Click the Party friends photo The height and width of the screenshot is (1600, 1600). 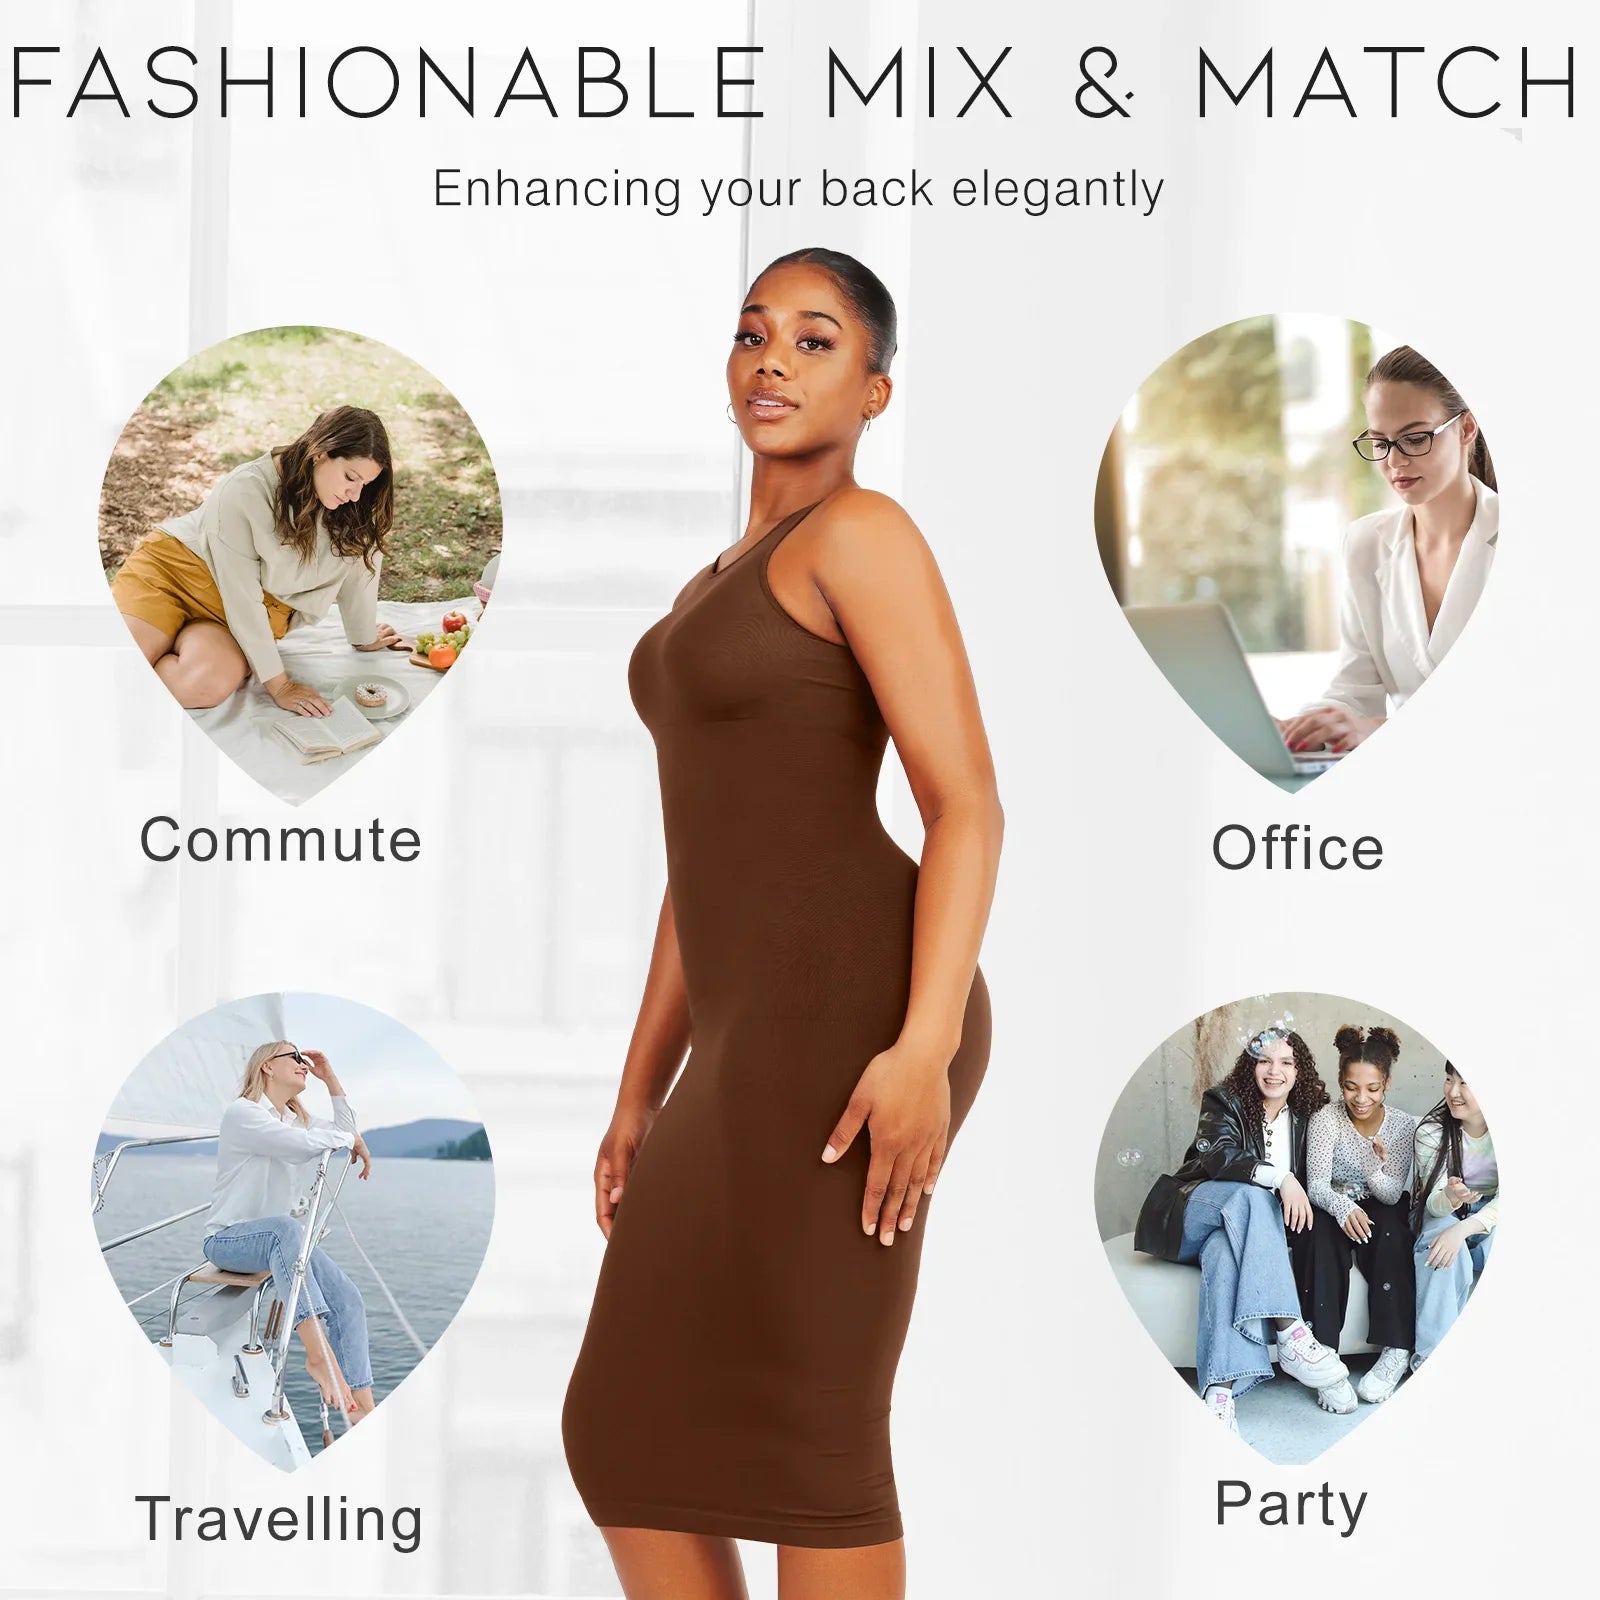[1297, 1227]
